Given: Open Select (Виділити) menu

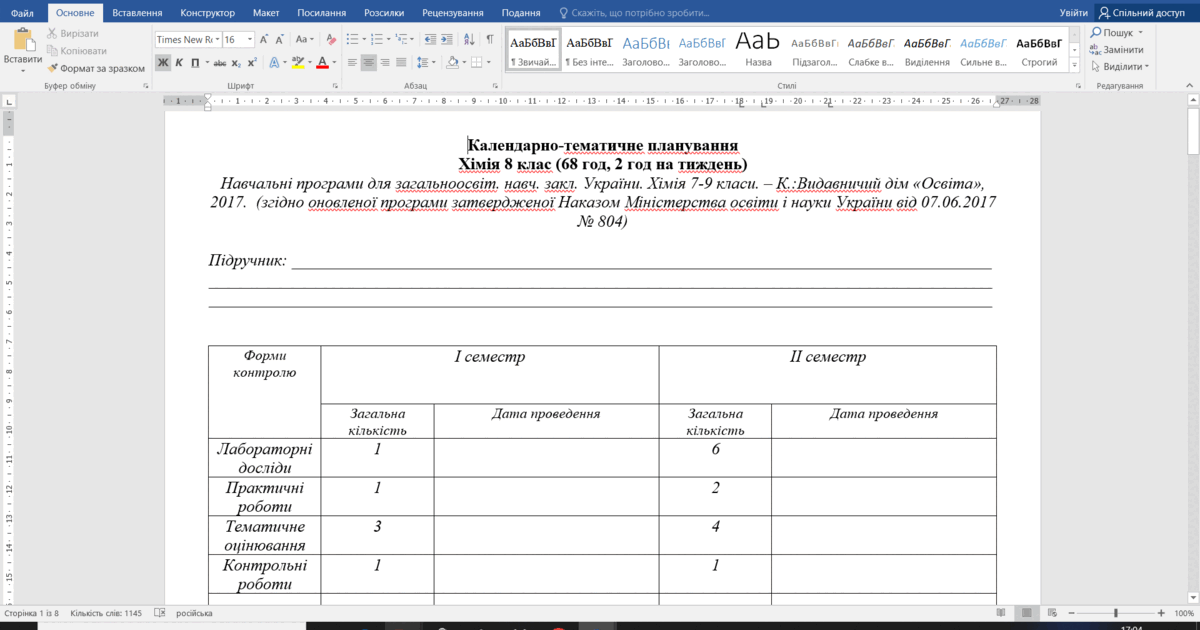Looking at the screenshot, I should click(x=1120, y=66).
